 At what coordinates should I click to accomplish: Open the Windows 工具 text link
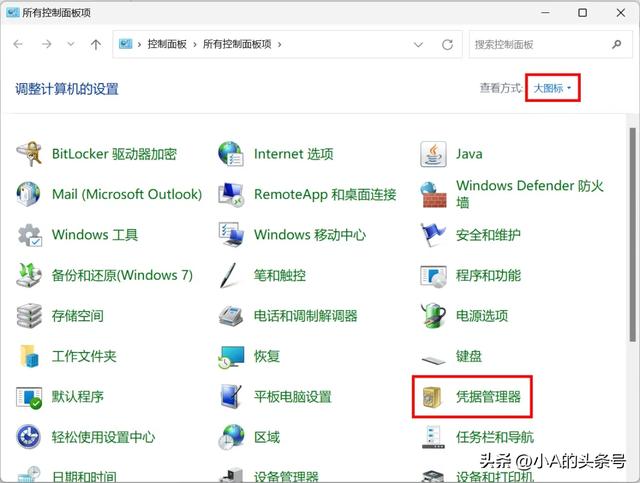95,235
